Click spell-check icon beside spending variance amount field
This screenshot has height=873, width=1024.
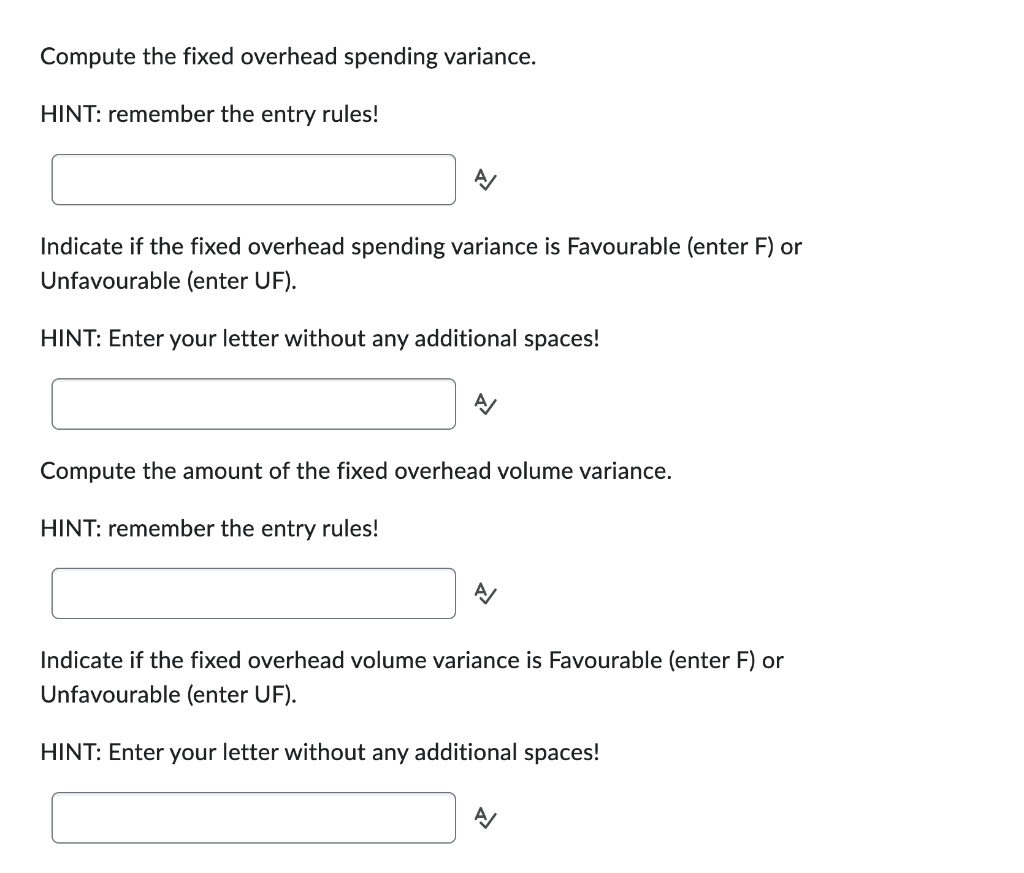coord(485,180)
